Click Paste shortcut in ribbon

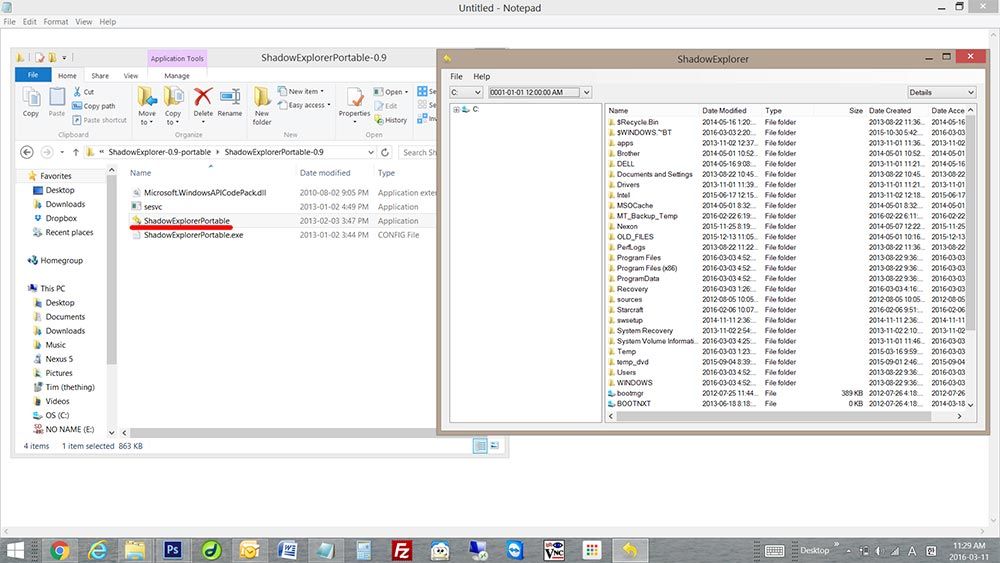pos(99,120)
